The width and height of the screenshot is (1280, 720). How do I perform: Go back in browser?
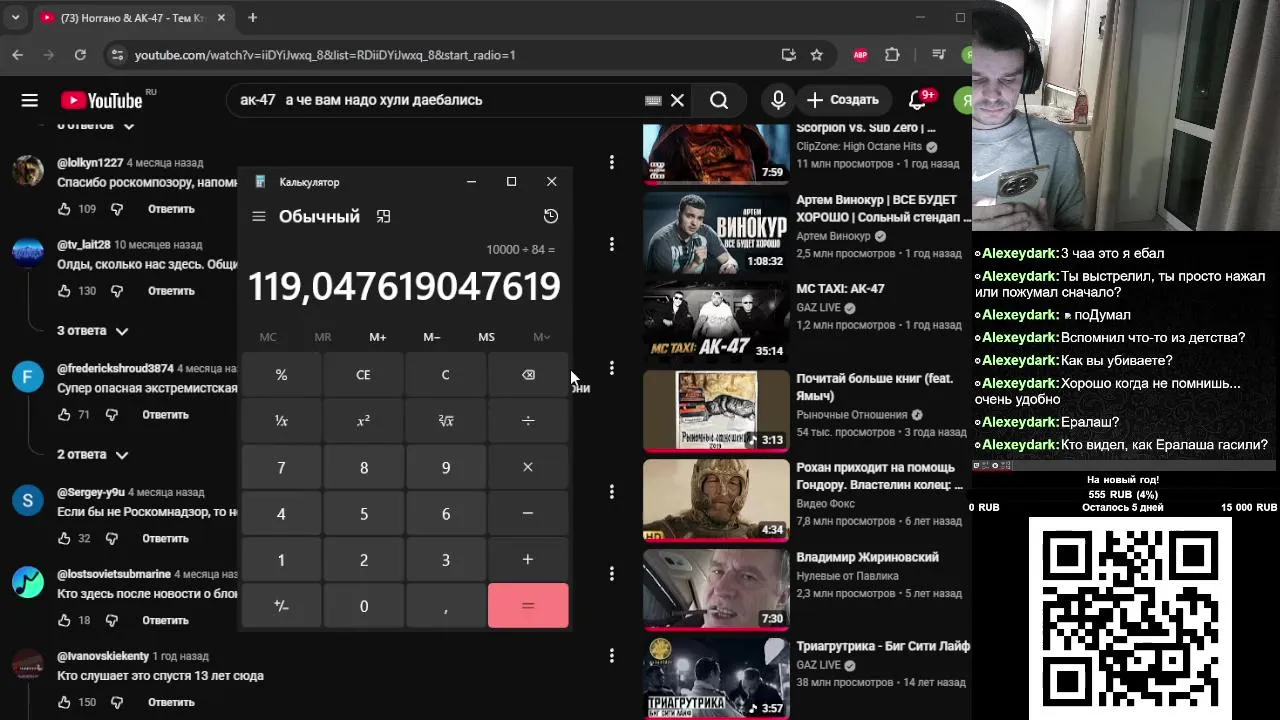[x=18, y=55]
